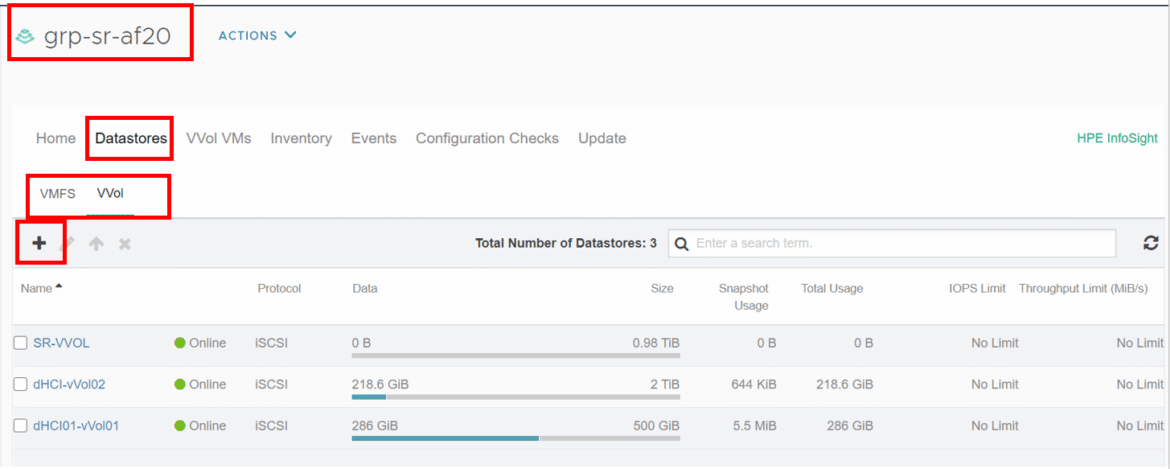Switch to the VVol VMs tab

219,139
